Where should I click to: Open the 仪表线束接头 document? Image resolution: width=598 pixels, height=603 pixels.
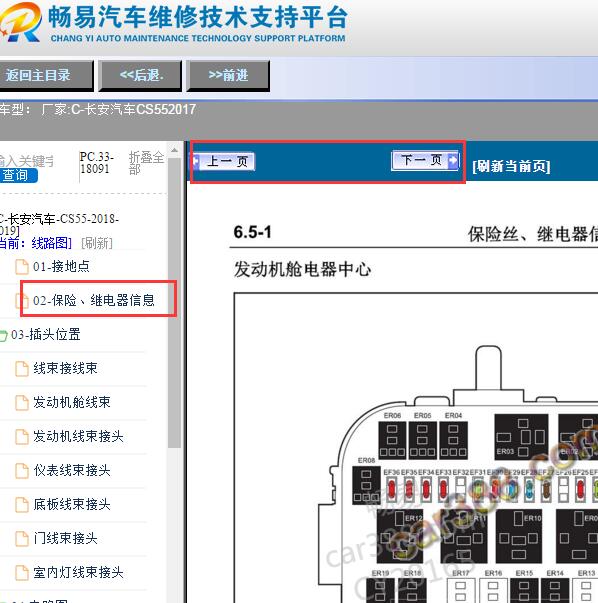tap(72, 470)
